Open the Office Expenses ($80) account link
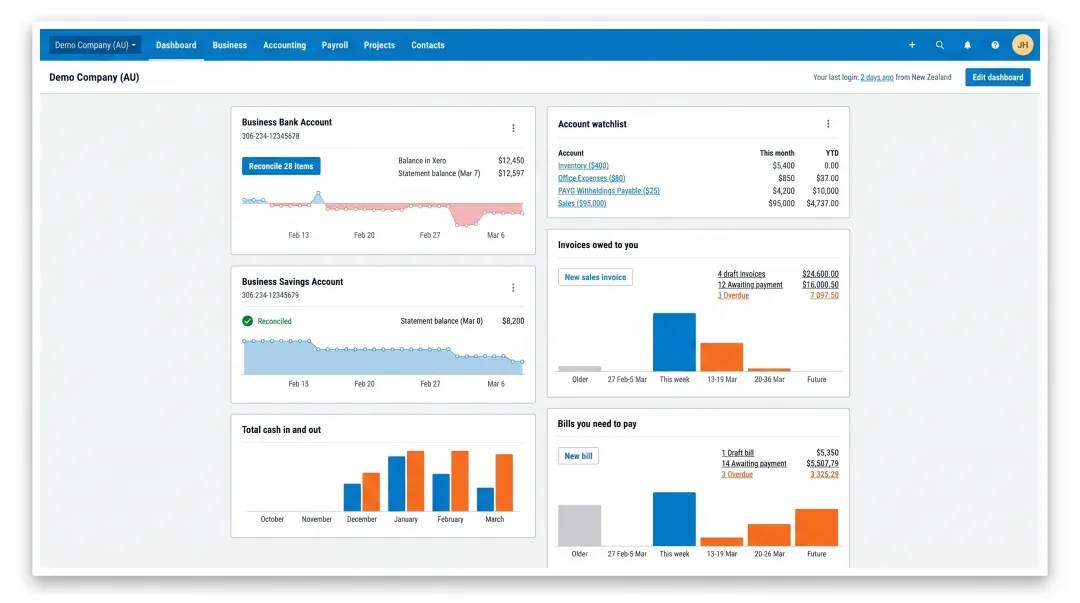Viewport: 1080px width, 603px height. pos(591,178)
